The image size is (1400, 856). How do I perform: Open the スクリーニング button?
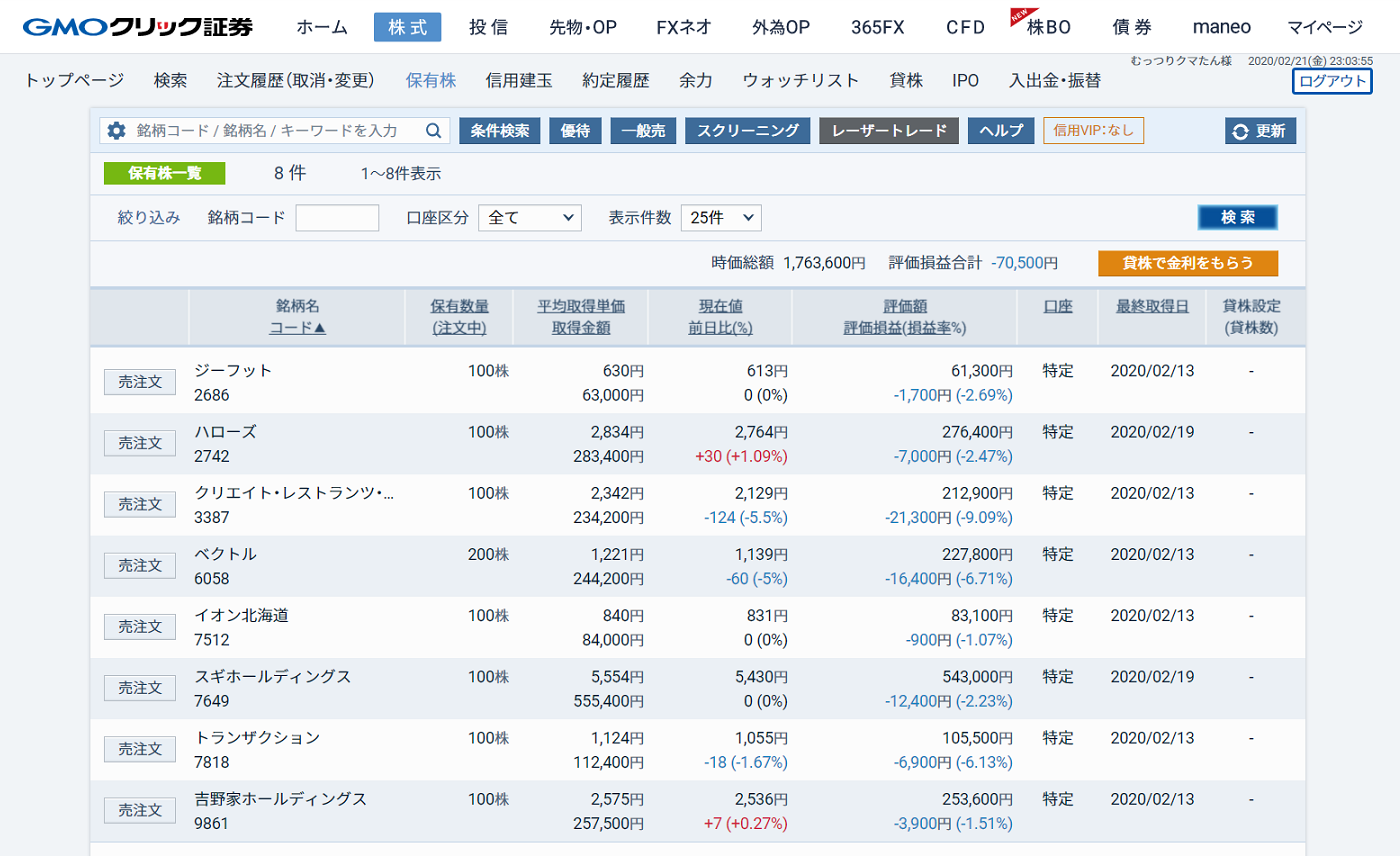pos(747,131)
